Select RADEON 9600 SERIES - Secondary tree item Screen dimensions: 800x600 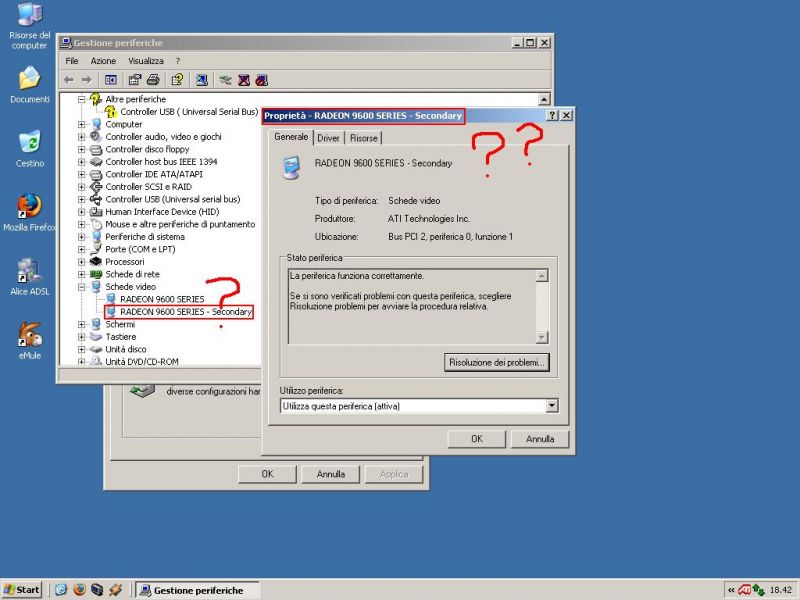[x=186, y=312]
